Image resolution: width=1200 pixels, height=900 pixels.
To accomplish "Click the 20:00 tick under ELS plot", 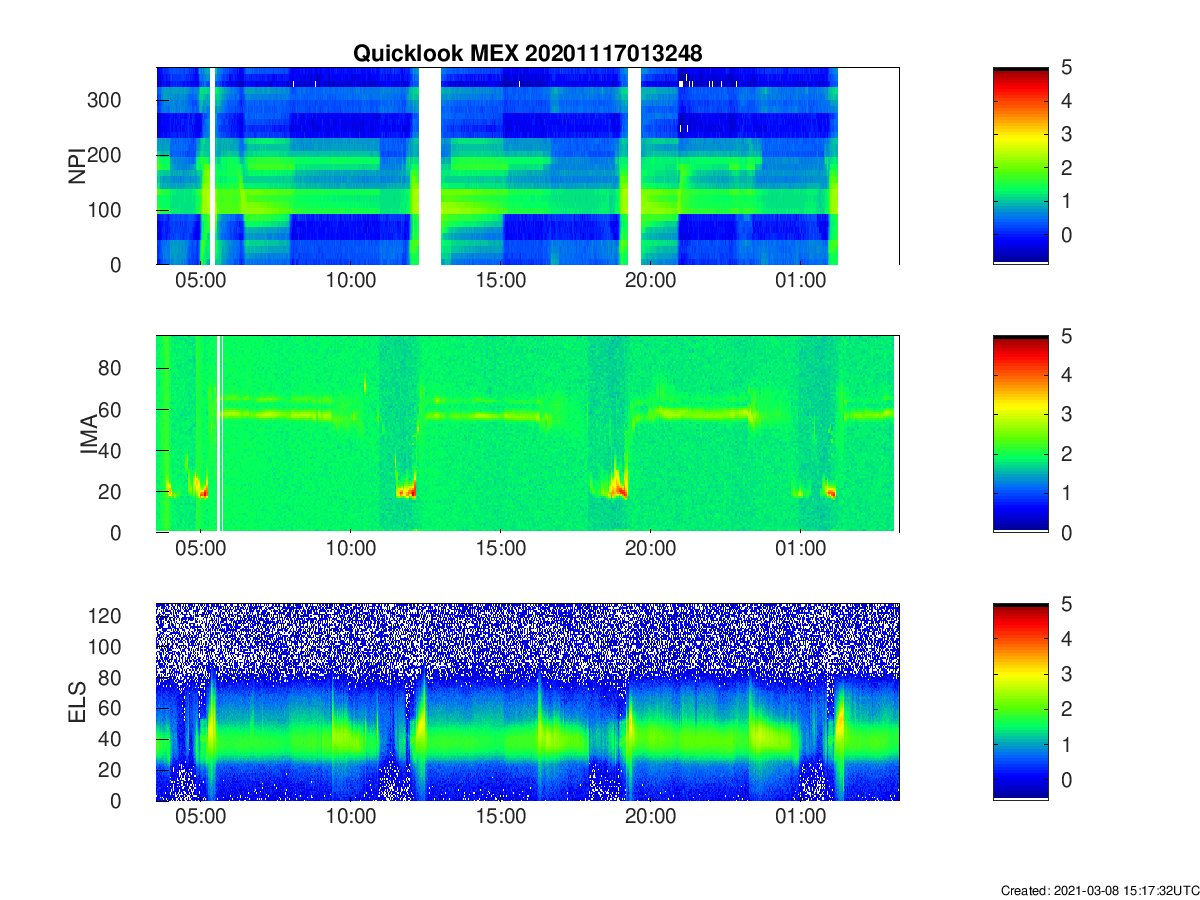I will (651, 817).
